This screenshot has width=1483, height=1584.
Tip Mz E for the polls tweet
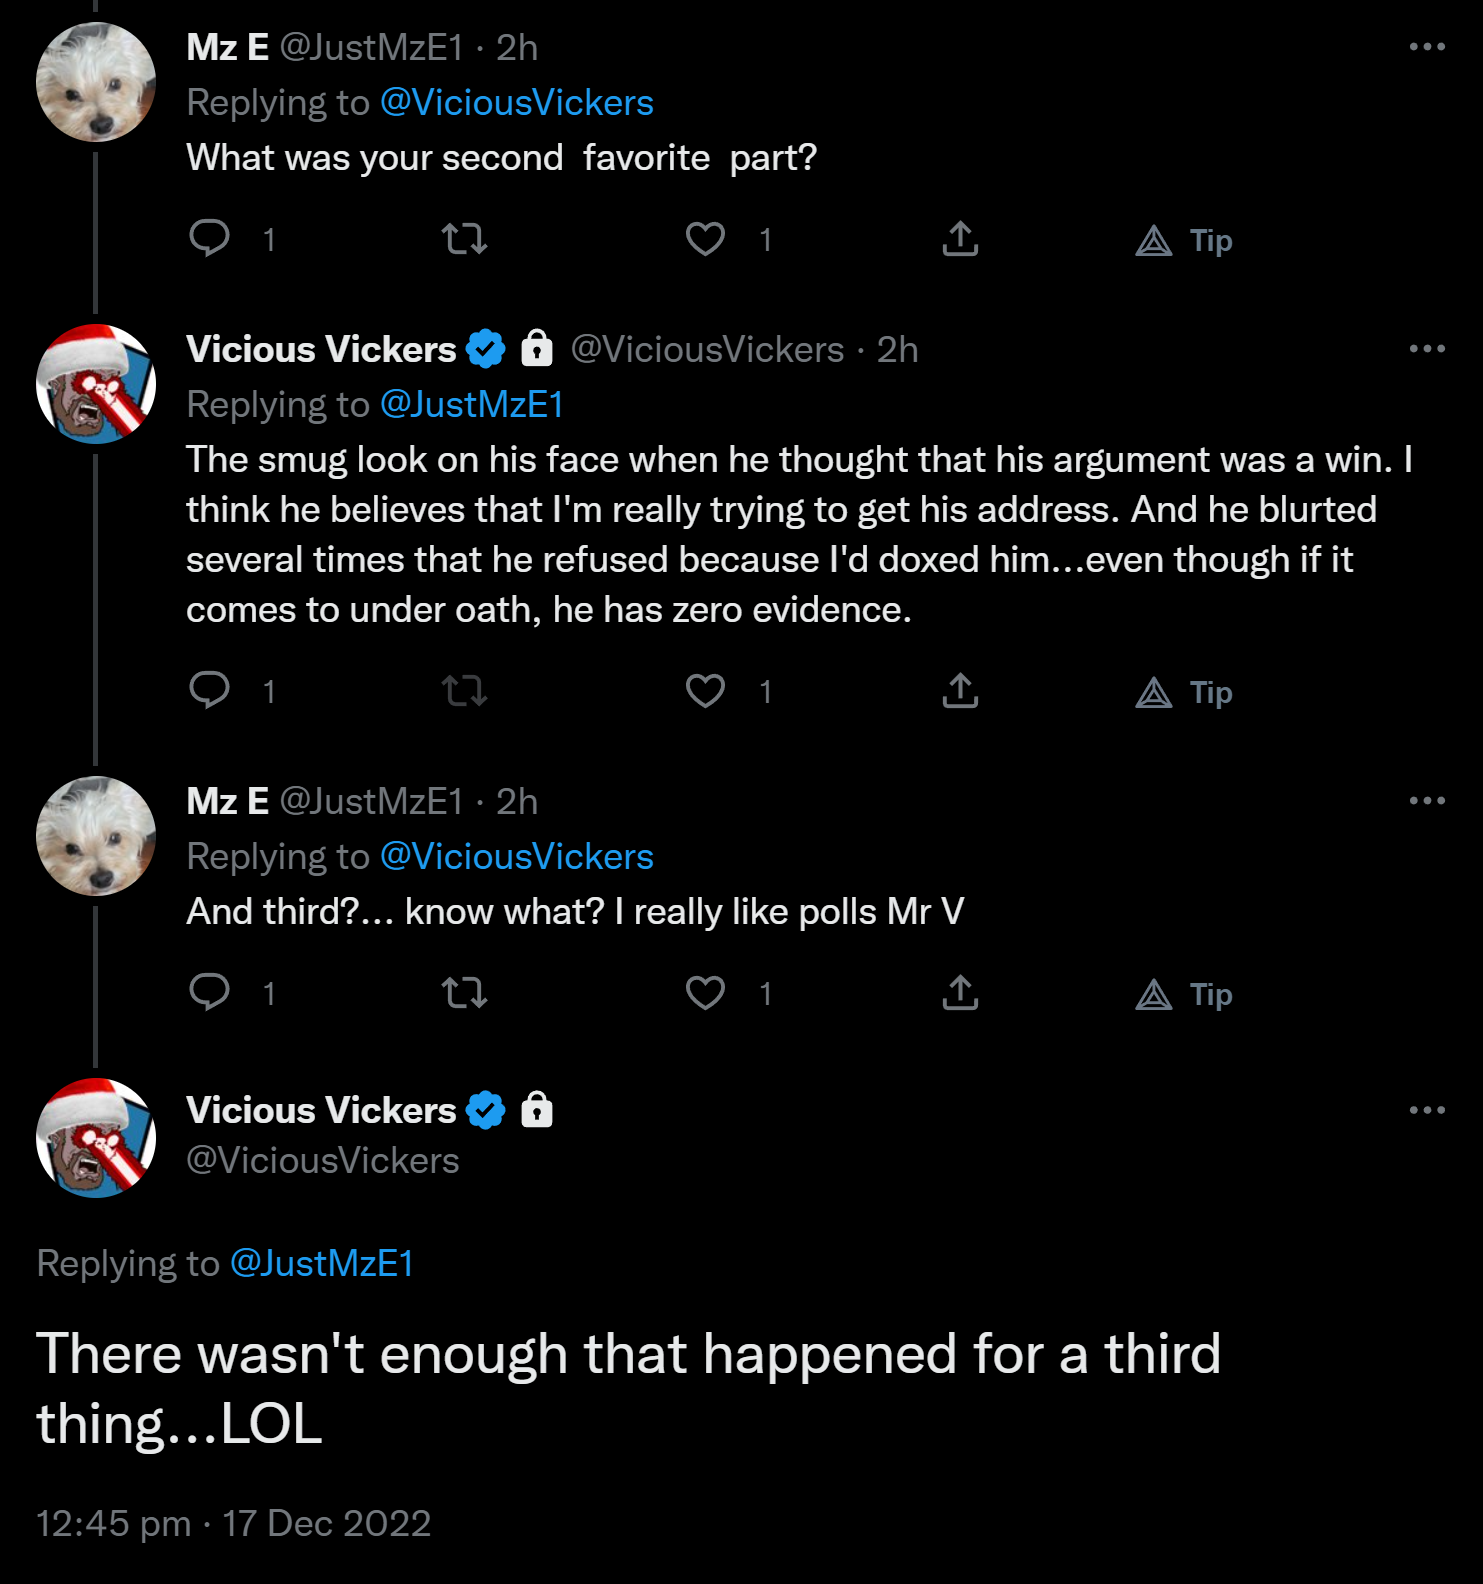click(1184, 994)
